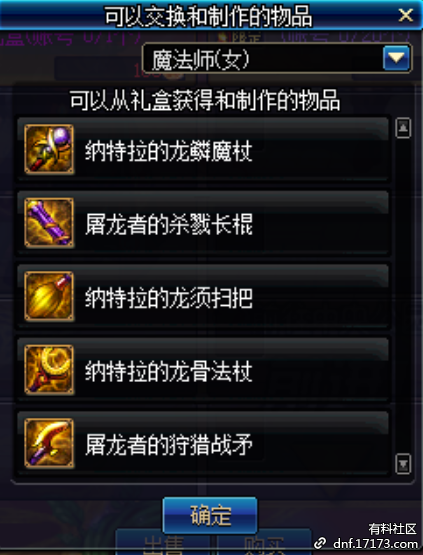Click the 纳特拉的龙鳞魔杖 staff icon

click(x=49, y=149)
